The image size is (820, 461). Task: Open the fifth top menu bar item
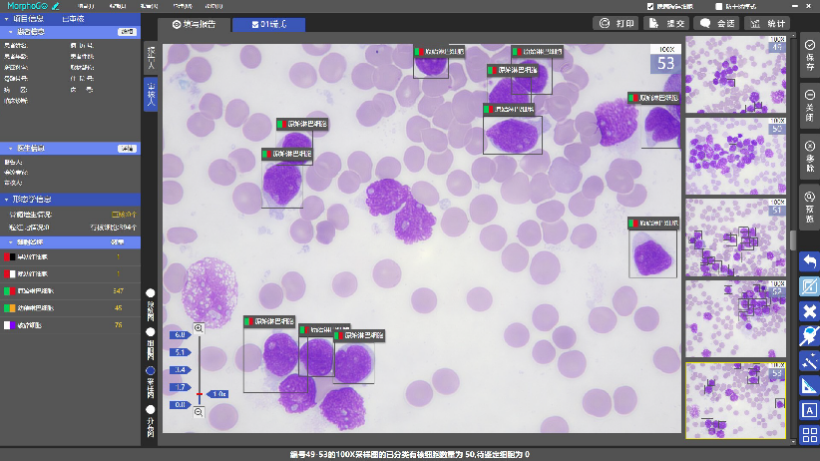click(214, 6)
